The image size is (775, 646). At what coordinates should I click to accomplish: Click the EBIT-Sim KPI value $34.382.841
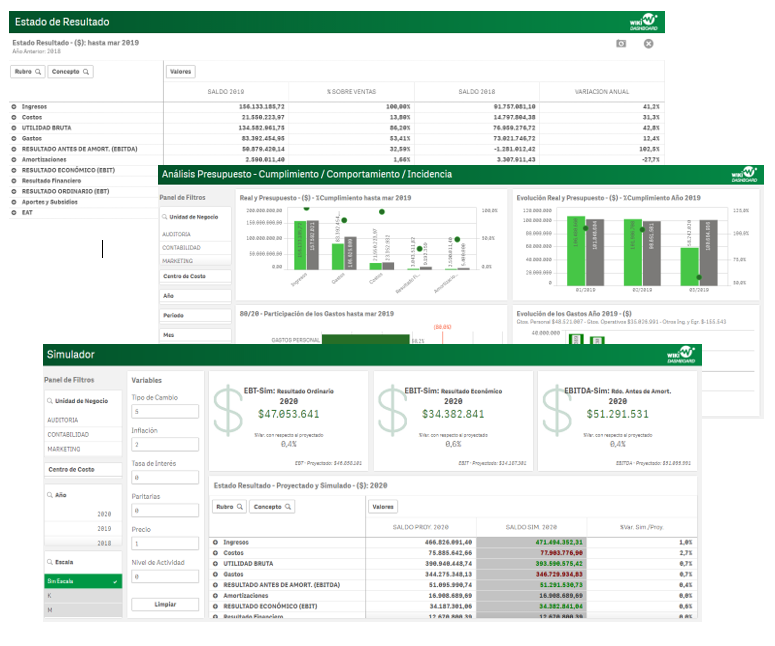click(453, 414)
